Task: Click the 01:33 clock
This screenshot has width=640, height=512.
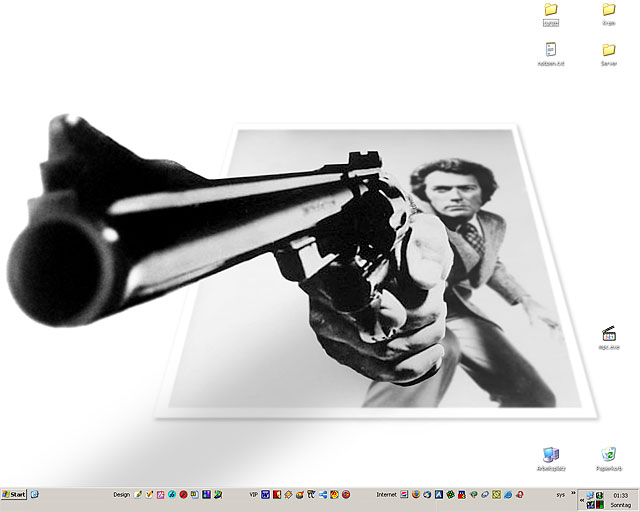Action: [620, 495]
